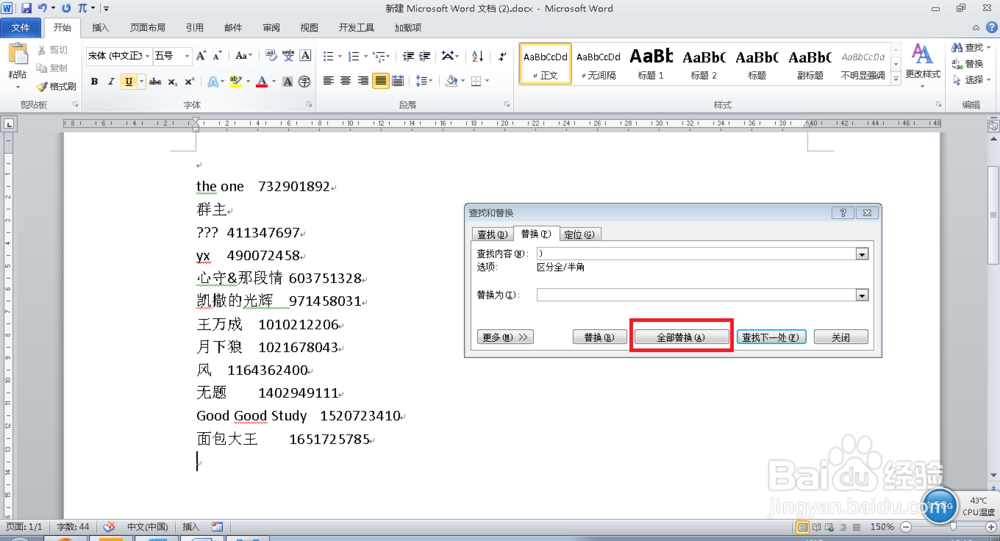Click the decrease indent icon
Screen dimensions: 1000x541
408,56
